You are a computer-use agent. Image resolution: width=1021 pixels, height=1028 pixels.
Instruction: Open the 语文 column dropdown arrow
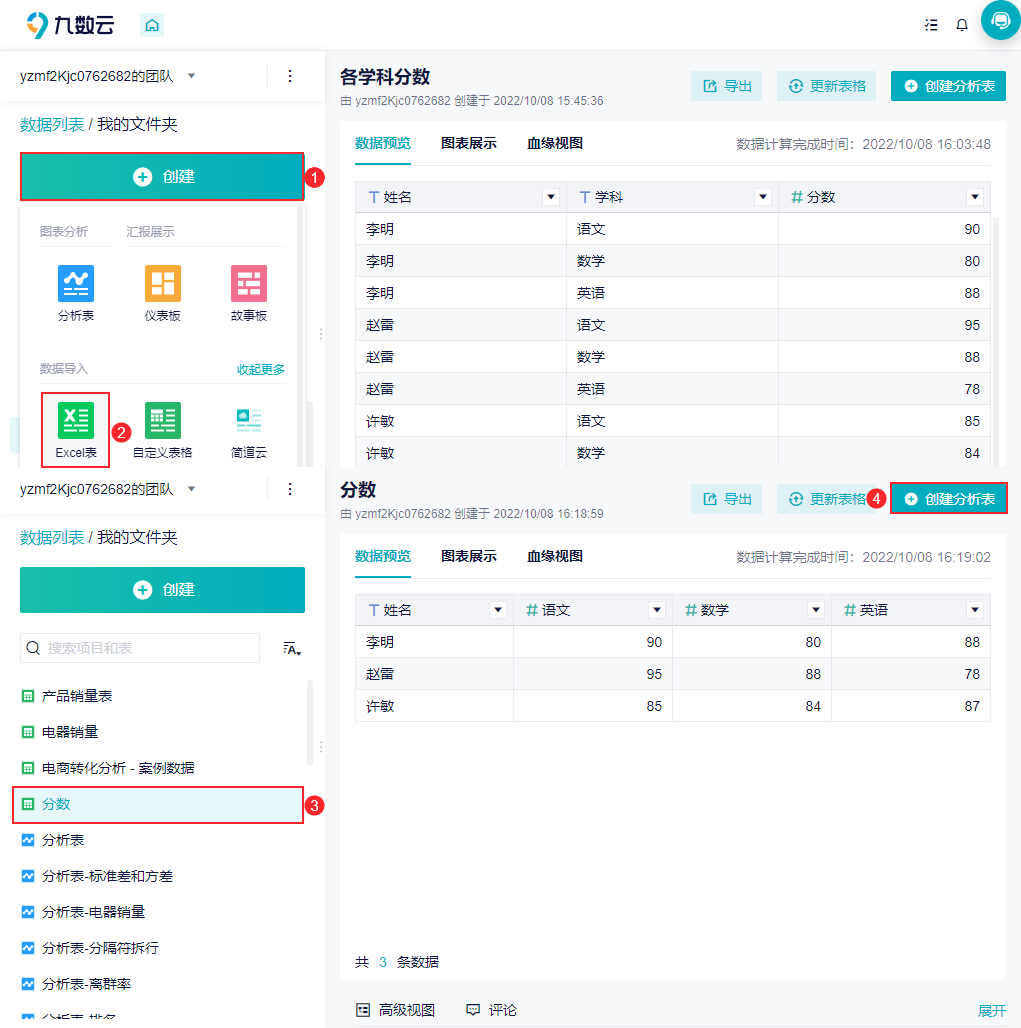point(656,610)
